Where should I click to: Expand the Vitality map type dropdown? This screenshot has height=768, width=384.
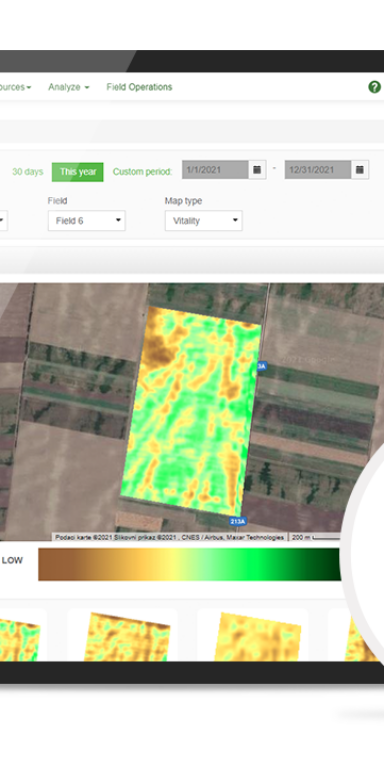pos(204,221)
